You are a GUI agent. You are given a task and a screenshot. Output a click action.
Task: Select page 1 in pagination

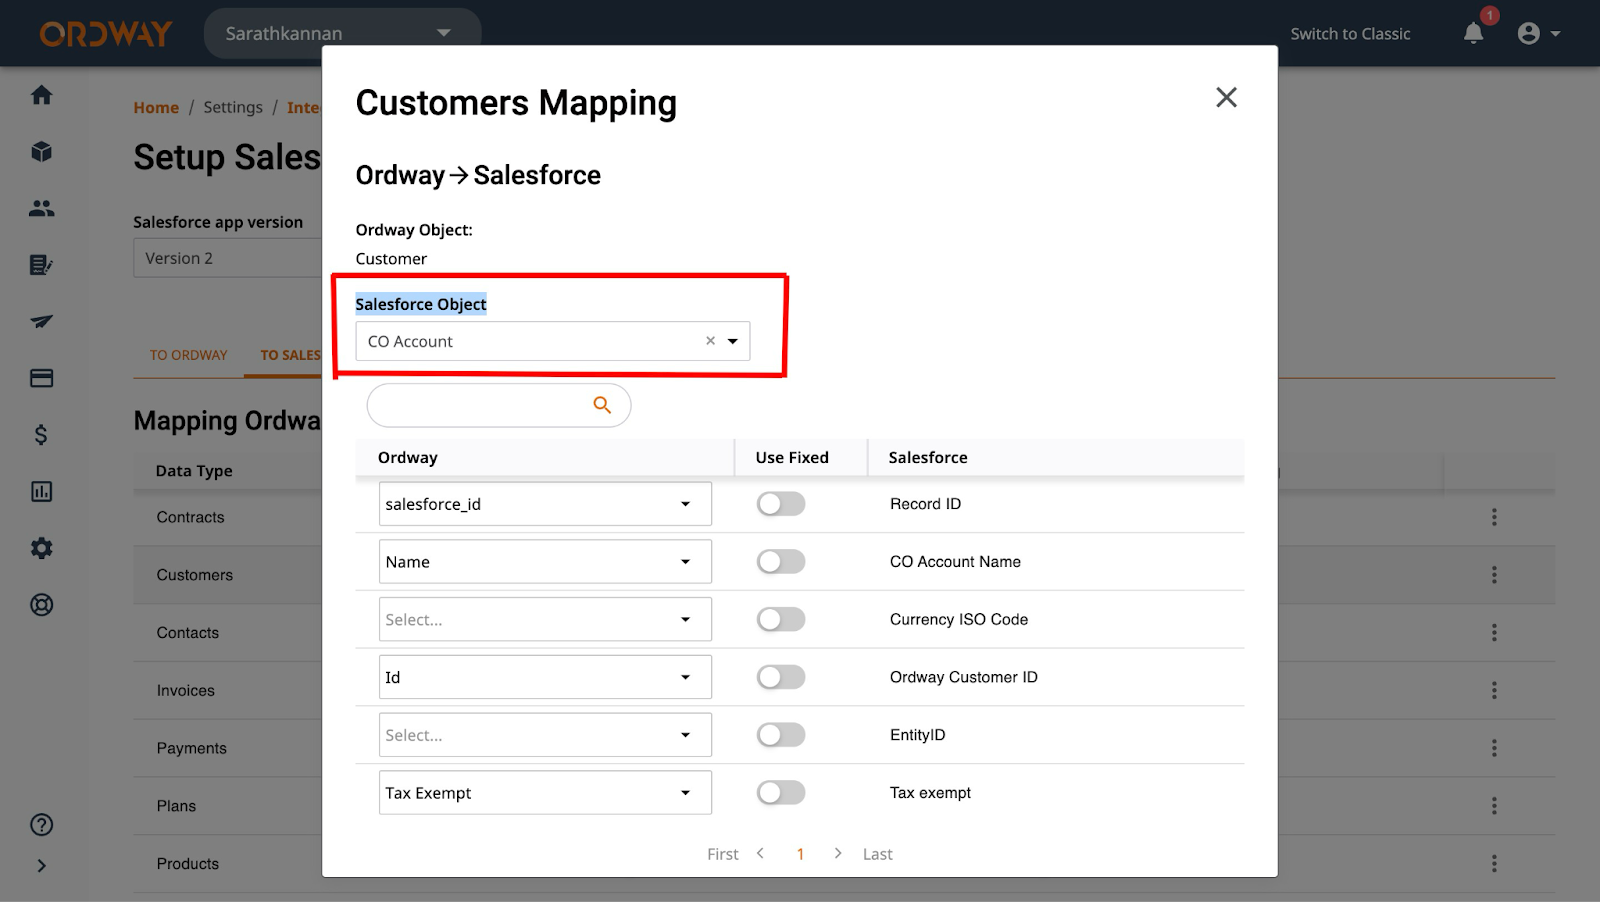pyautogui.click(x=800, y=854)
